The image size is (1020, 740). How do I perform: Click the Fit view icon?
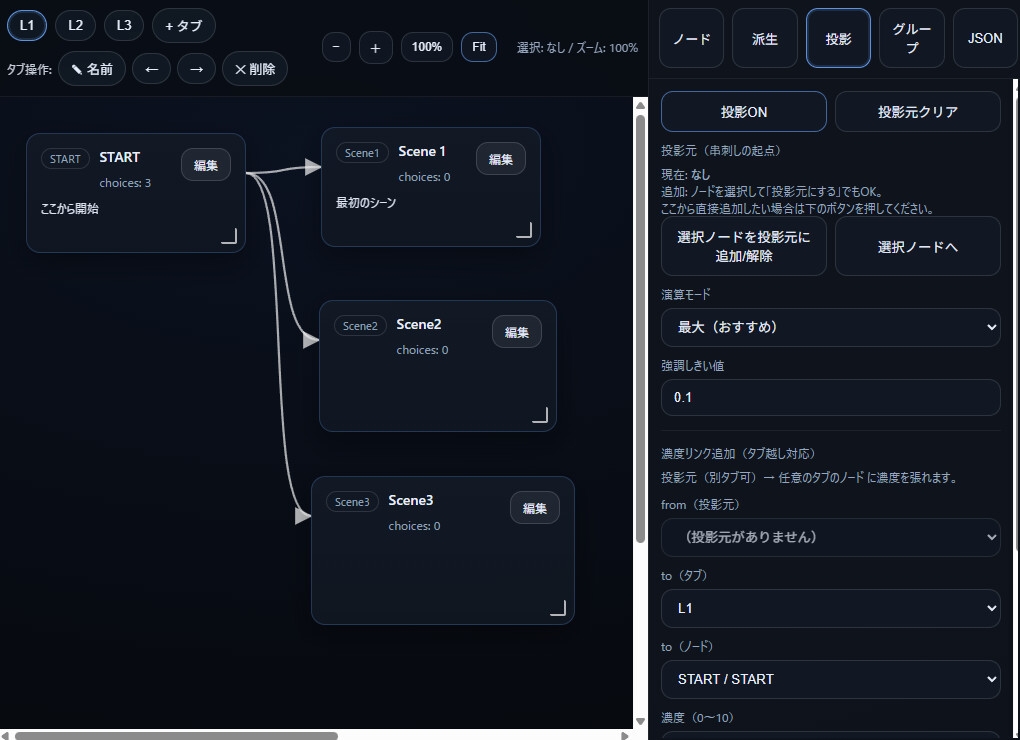point(478,46)
